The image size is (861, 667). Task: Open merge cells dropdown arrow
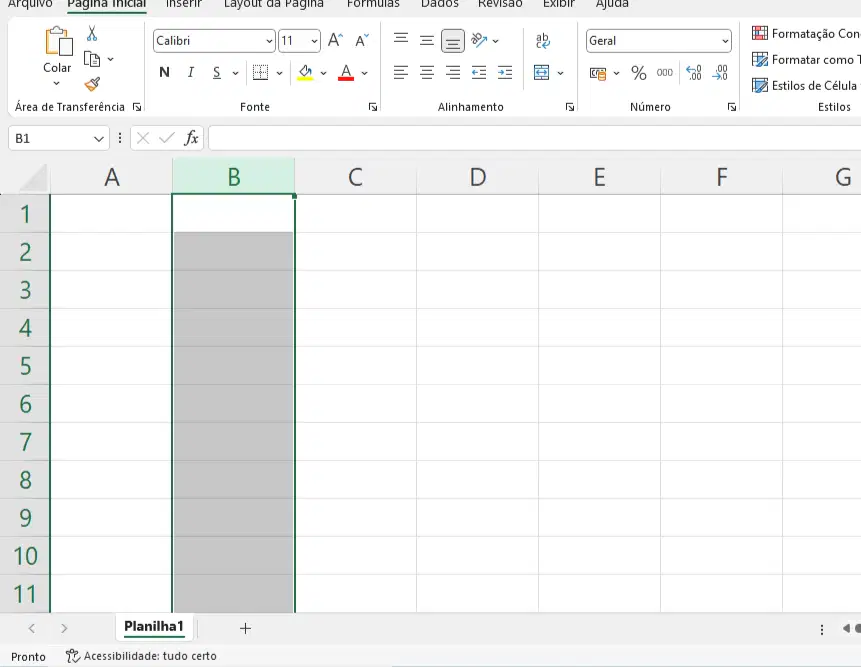pyautogui.click(x=560, y=73)
